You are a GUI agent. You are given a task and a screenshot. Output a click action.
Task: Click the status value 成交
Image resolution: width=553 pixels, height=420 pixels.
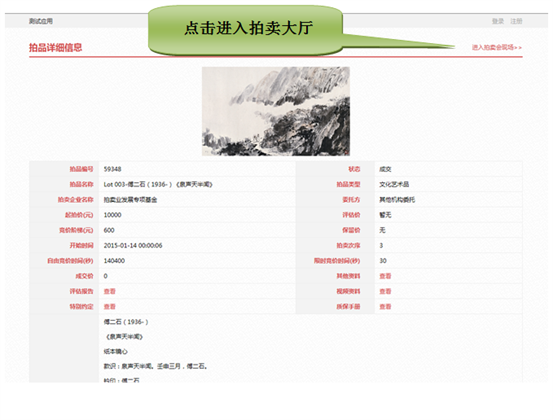coord(385,169)
